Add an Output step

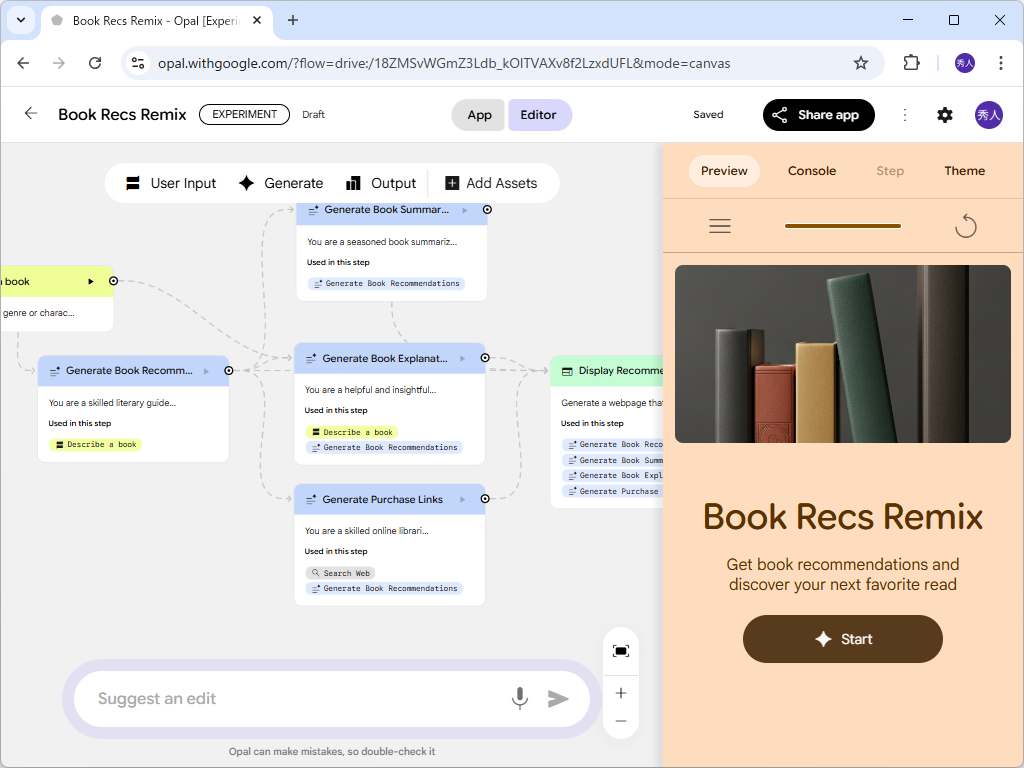coord(381,184)
